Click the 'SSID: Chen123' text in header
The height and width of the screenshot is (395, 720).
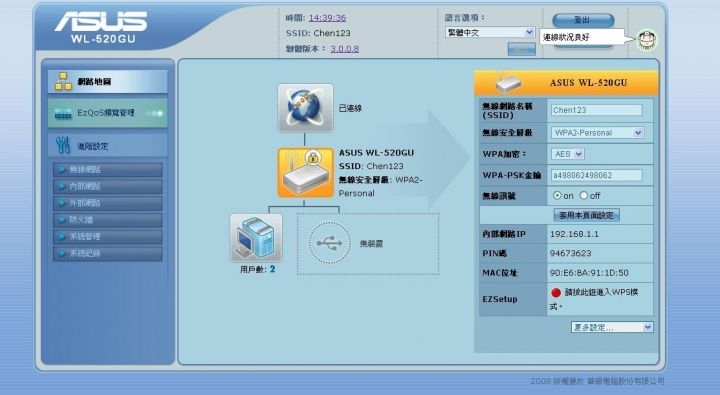(x=318, y=33)
